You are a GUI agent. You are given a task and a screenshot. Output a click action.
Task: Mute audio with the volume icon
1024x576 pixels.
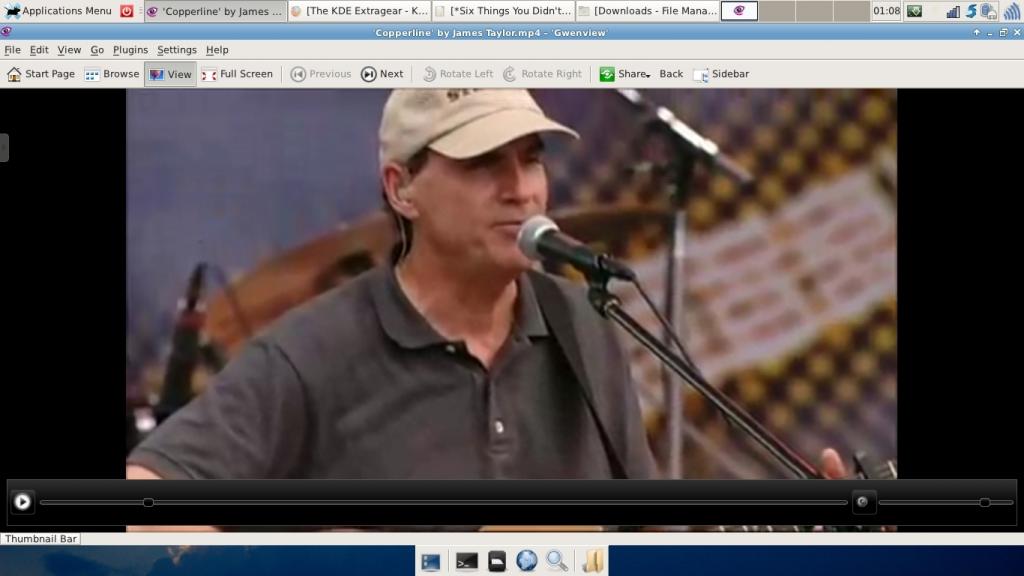pyautogui.click(x=863, y=502)
